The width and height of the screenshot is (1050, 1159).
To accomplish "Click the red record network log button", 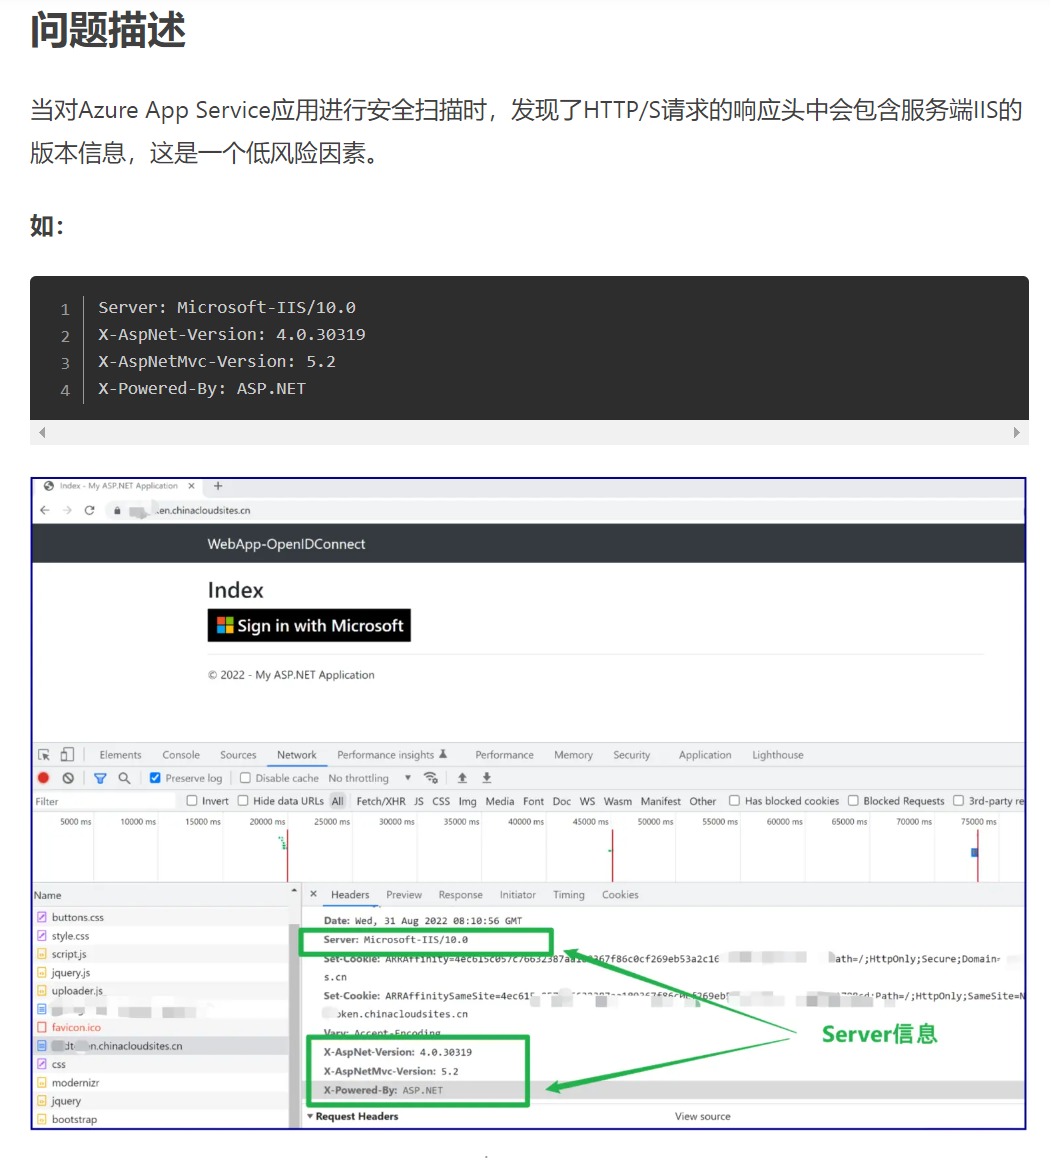I will point(44,778).
